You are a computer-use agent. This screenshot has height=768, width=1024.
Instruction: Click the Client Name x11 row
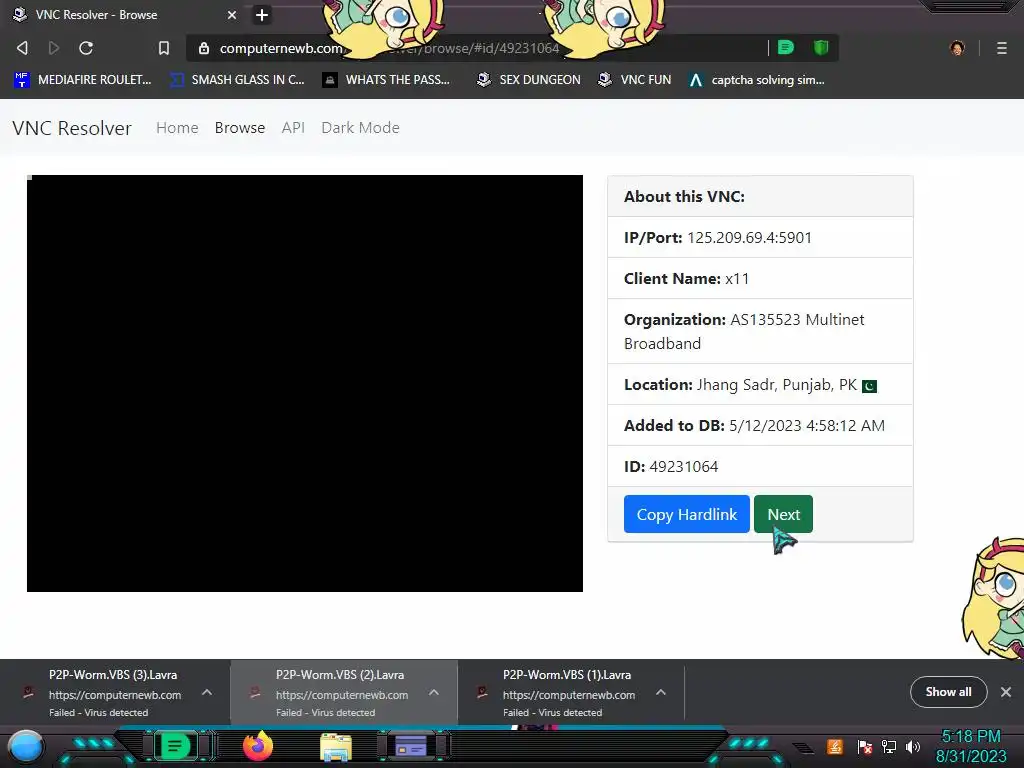coord(760,279)
